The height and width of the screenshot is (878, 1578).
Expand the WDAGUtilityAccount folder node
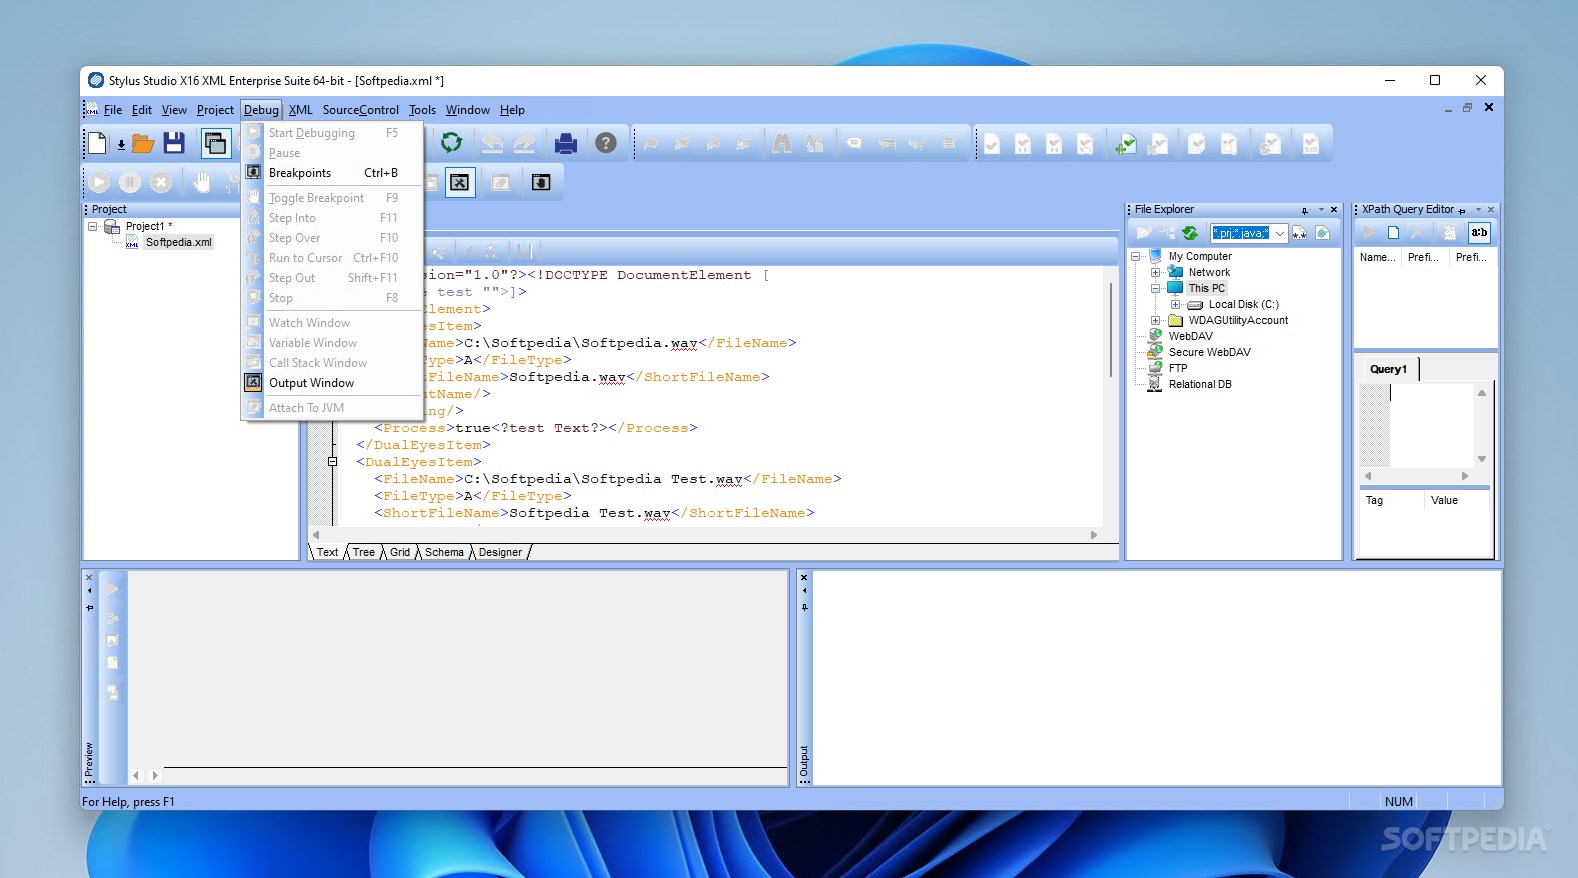click(x=1155, y=320)
